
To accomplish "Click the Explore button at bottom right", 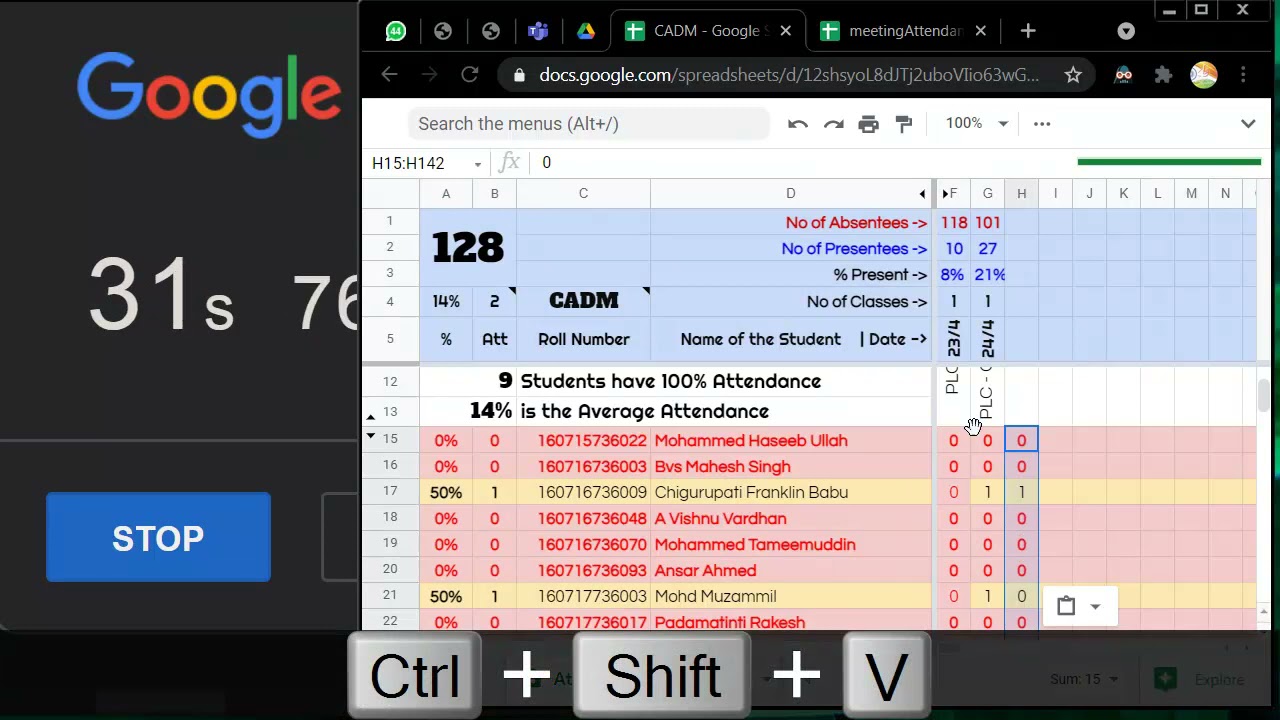I will pos(1199,680).
